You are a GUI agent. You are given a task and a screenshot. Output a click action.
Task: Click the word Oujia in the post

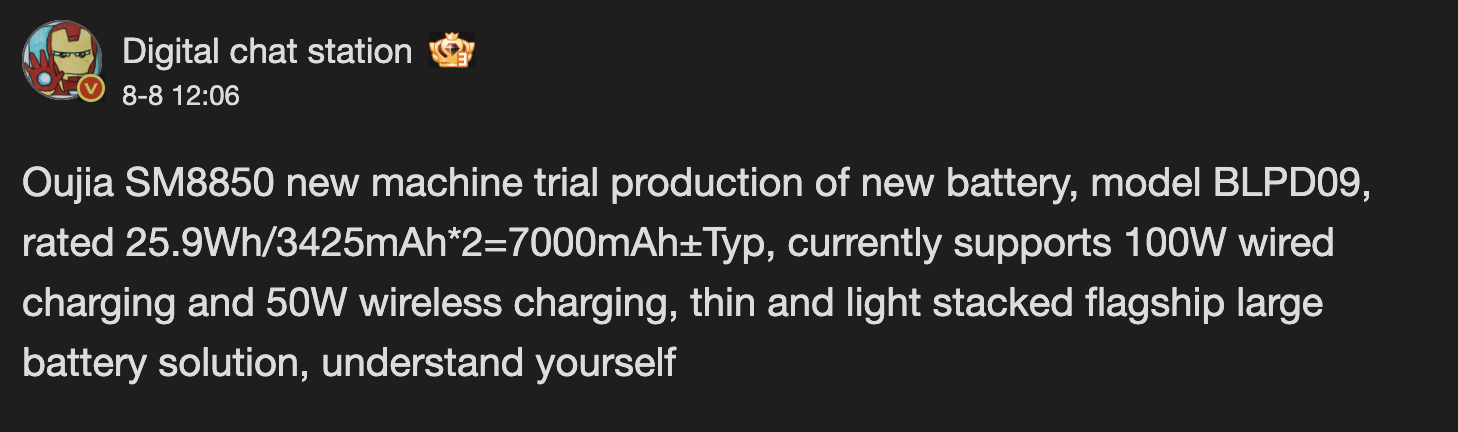pos(67,184)
